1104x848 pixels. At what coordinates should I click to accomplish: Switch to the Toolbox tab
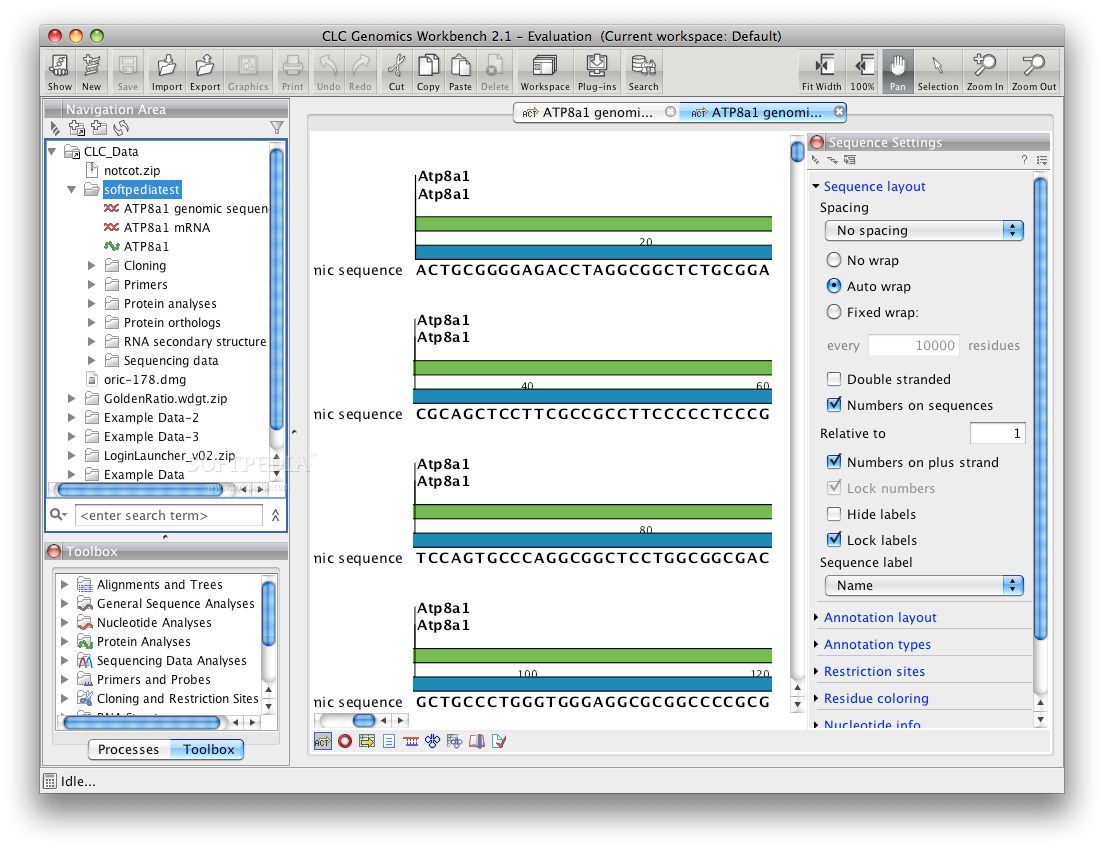tap(208, 749)
